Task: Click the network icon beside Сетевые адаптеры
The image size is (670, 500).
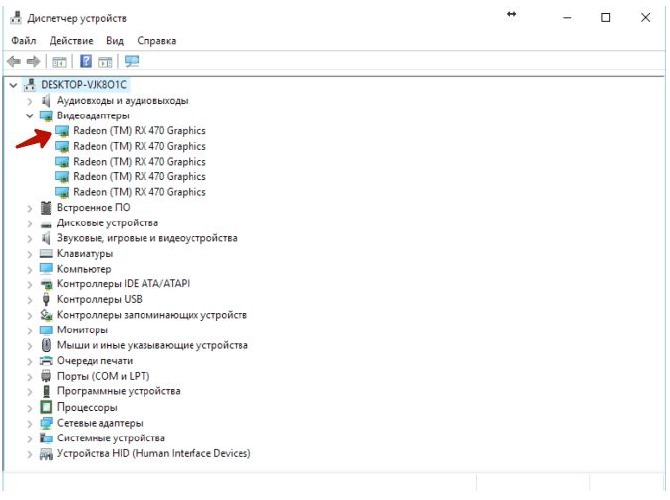Action: (x=46, y=423)
